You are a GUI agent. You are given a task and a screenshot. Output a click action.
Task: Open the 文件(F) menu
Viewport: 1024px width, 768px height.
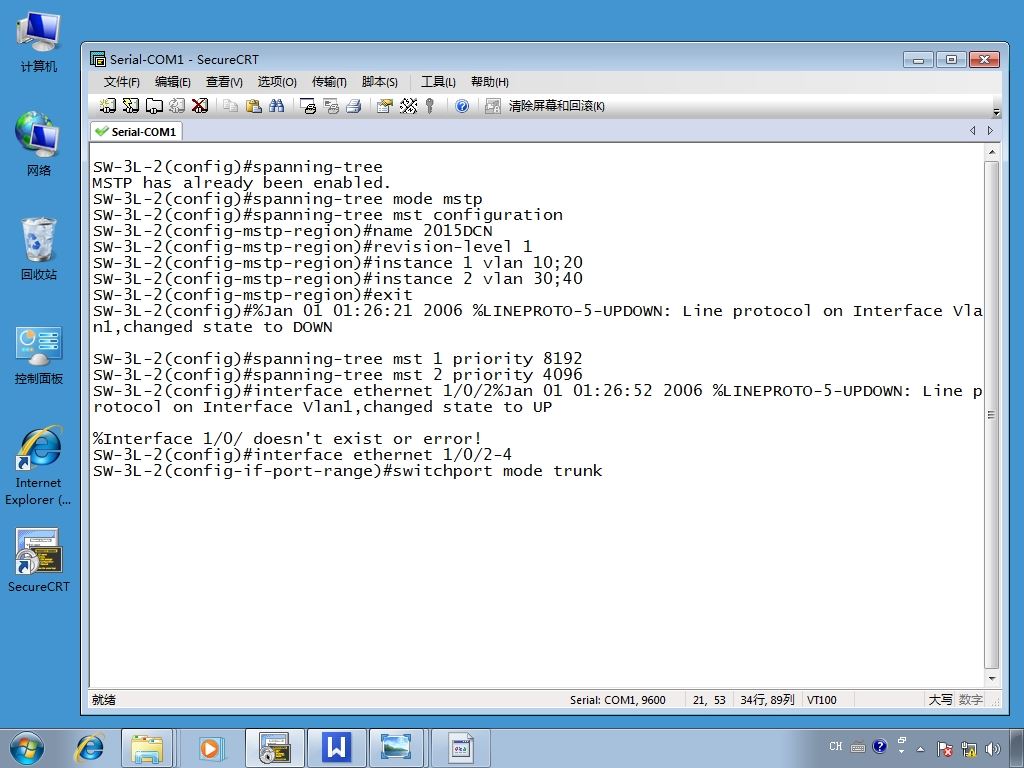121,82
